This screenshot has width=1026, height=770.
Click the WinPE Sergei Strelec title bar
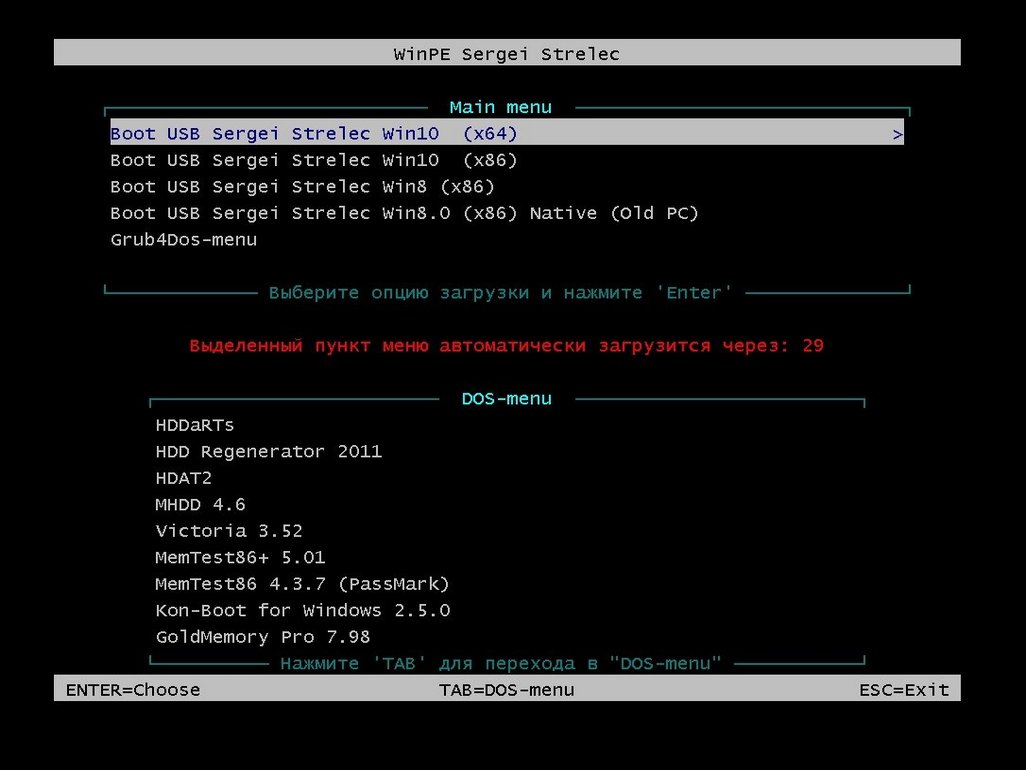pos(507,54)
